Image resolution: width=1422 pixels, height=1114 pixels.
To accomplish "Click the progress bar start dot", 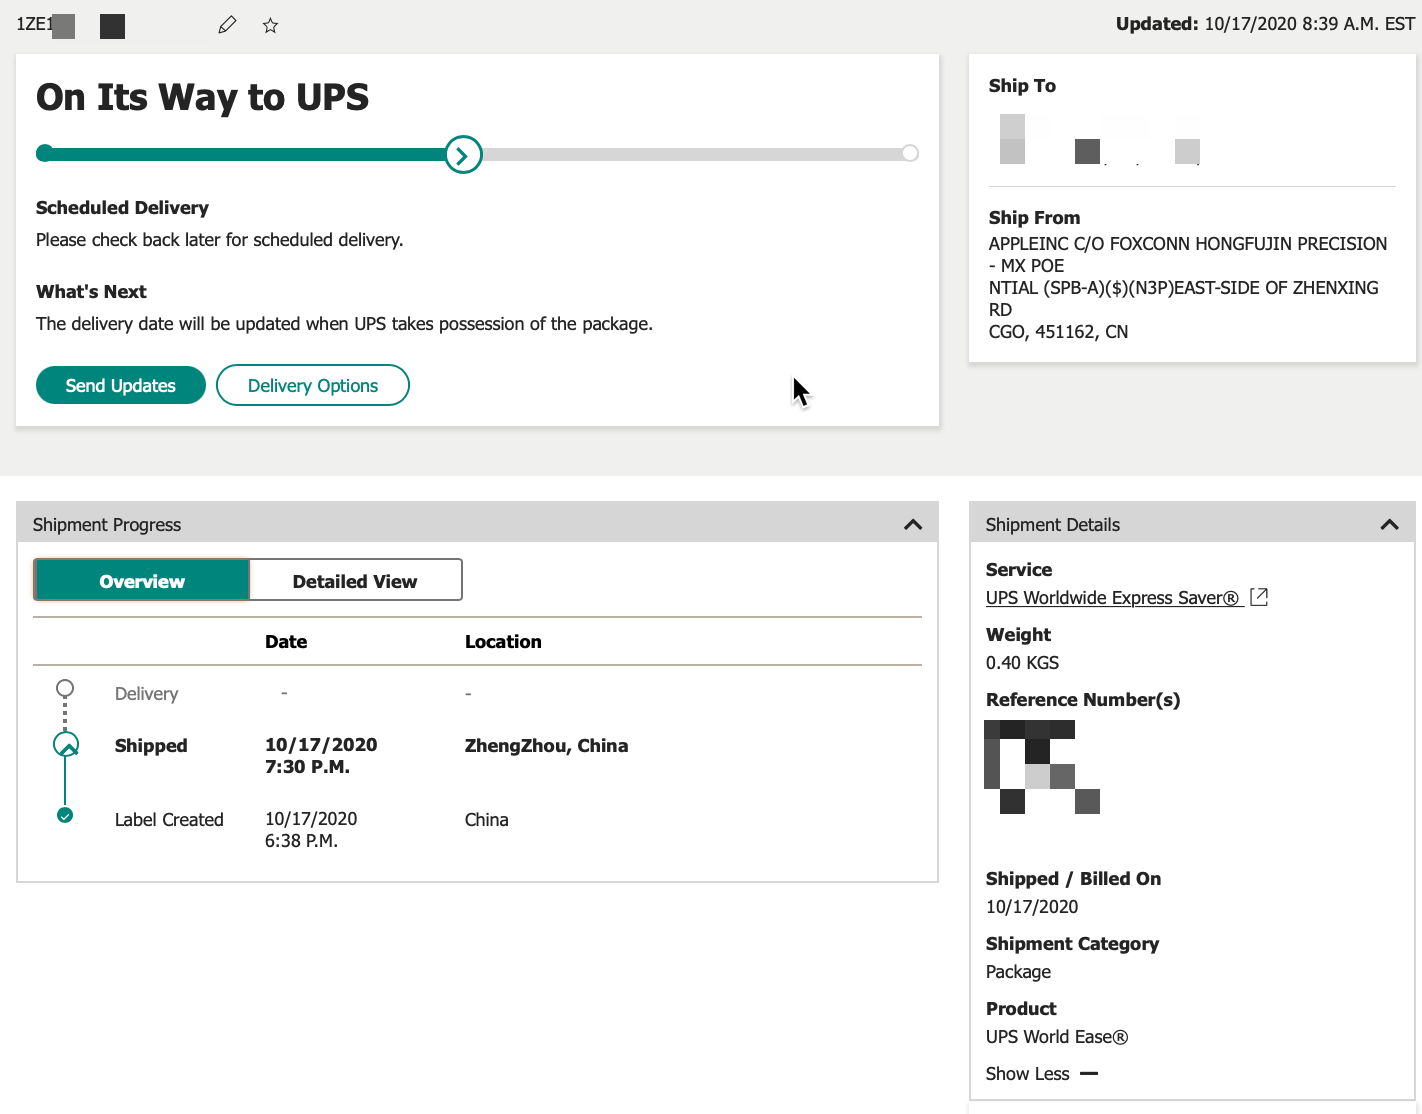I will click(x=44, y=153).
